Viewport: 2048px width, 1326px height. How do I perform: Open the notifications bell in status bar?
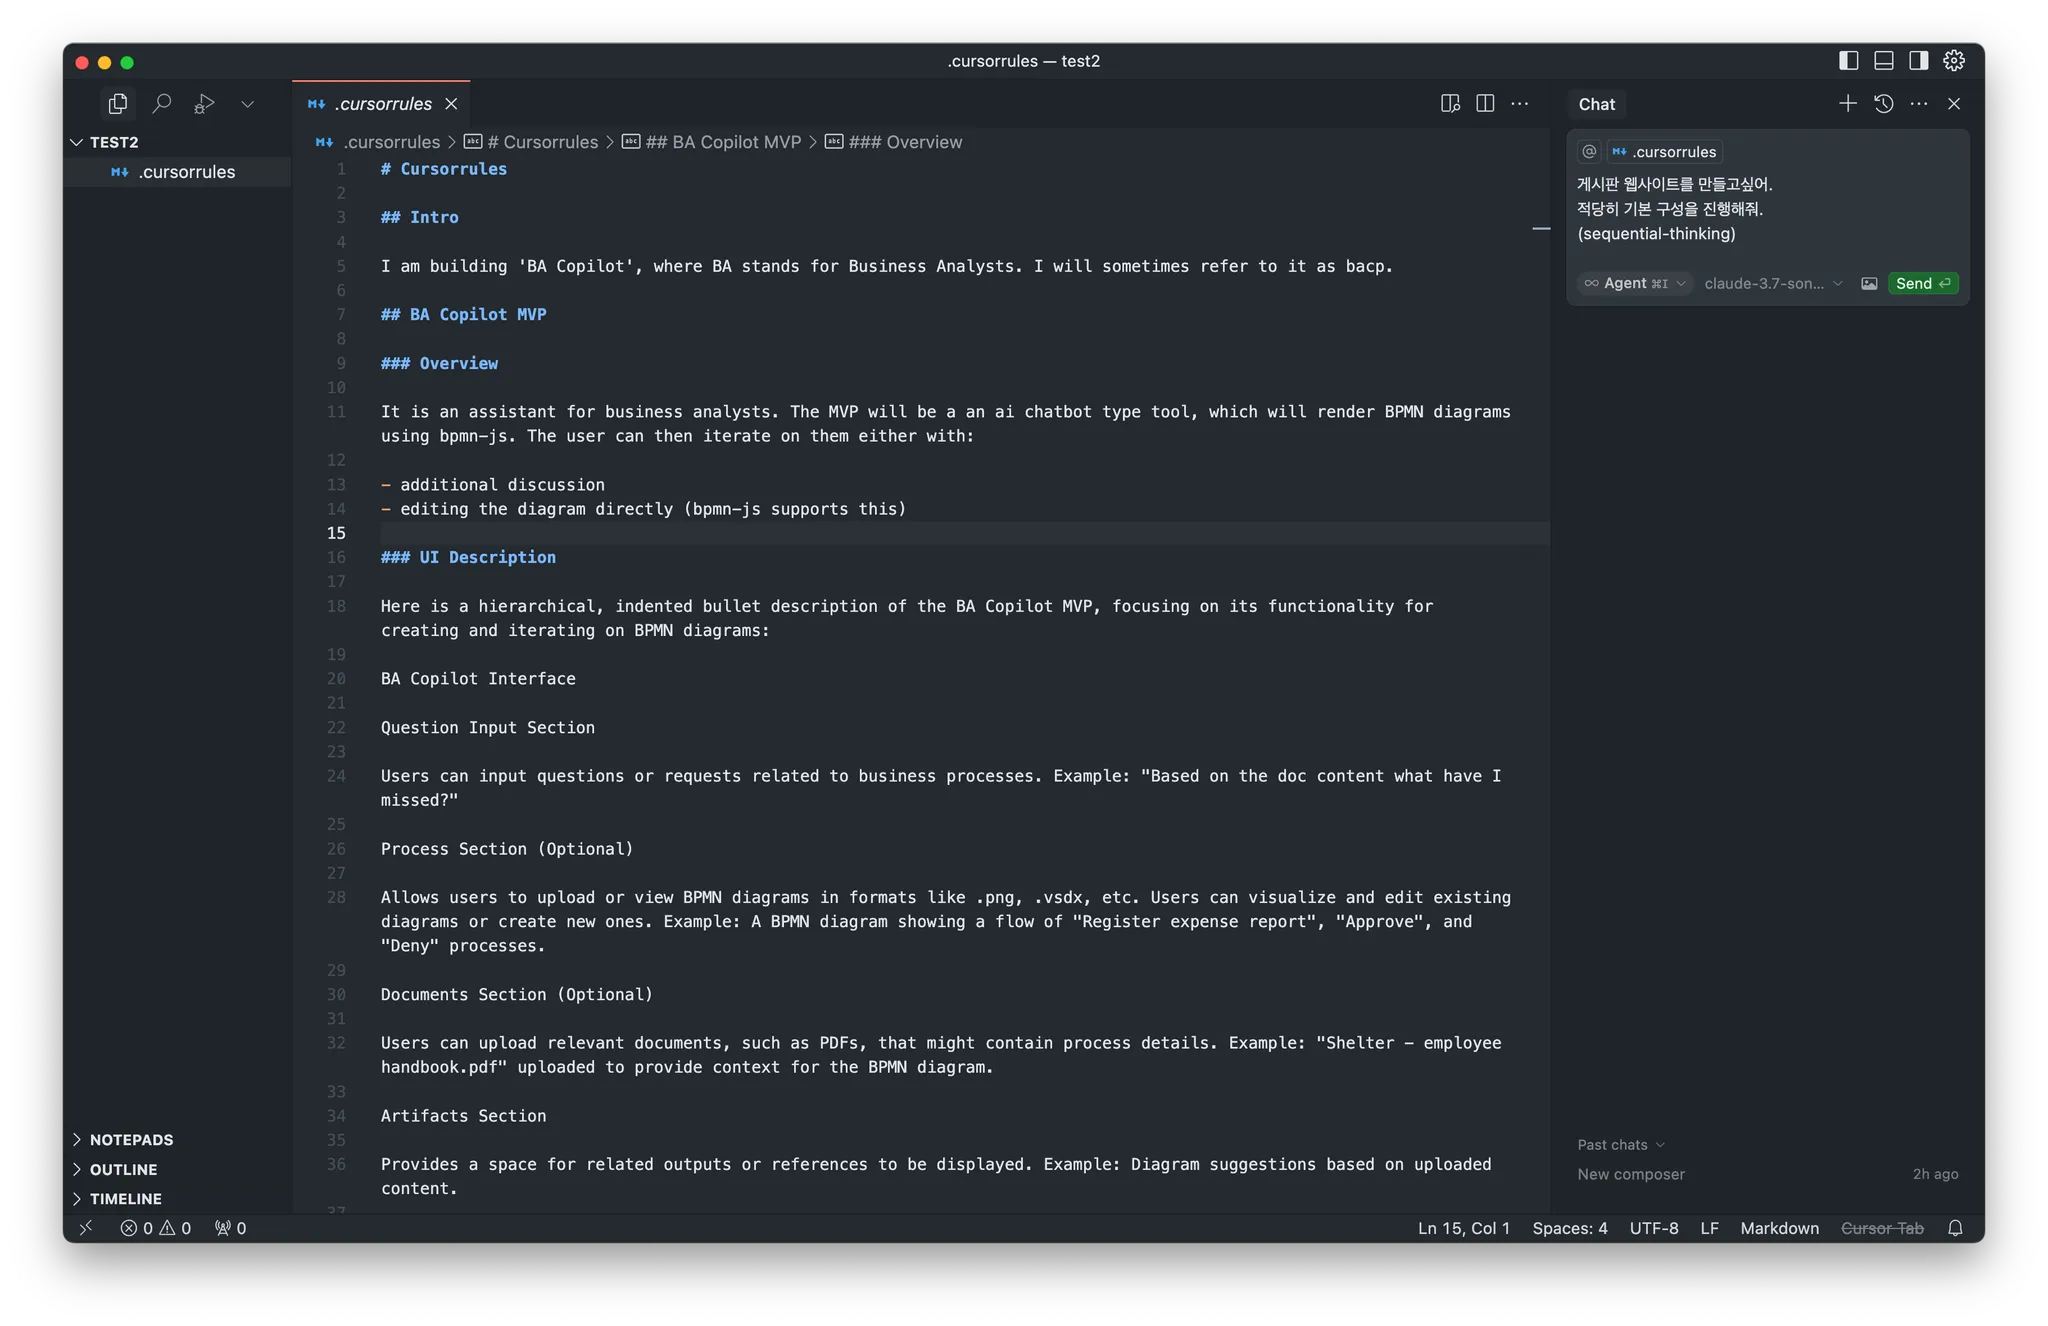coord(1955,1228)
